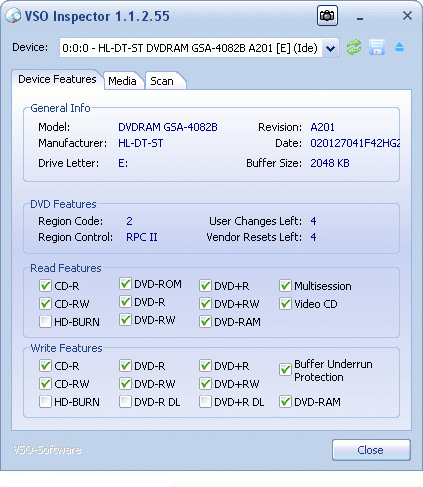Screen dimensions: 423x487
Task: Toggle CD-RW checkbox under Read Features
Action: [45, 304]
